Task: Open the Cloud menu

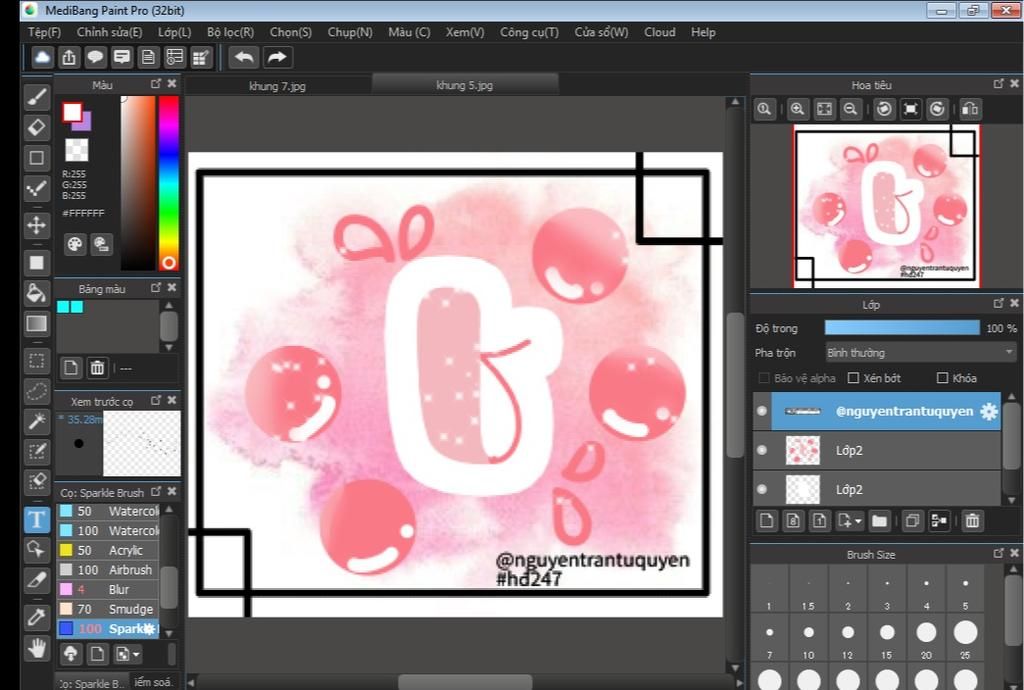Action: click(x=660, y=32)
